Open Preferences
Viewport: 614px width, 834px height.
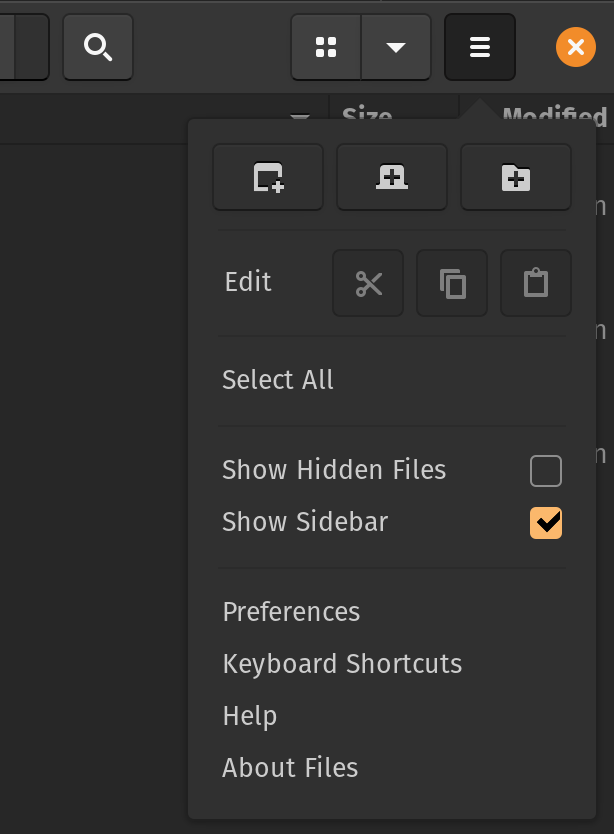click(291, 611)
